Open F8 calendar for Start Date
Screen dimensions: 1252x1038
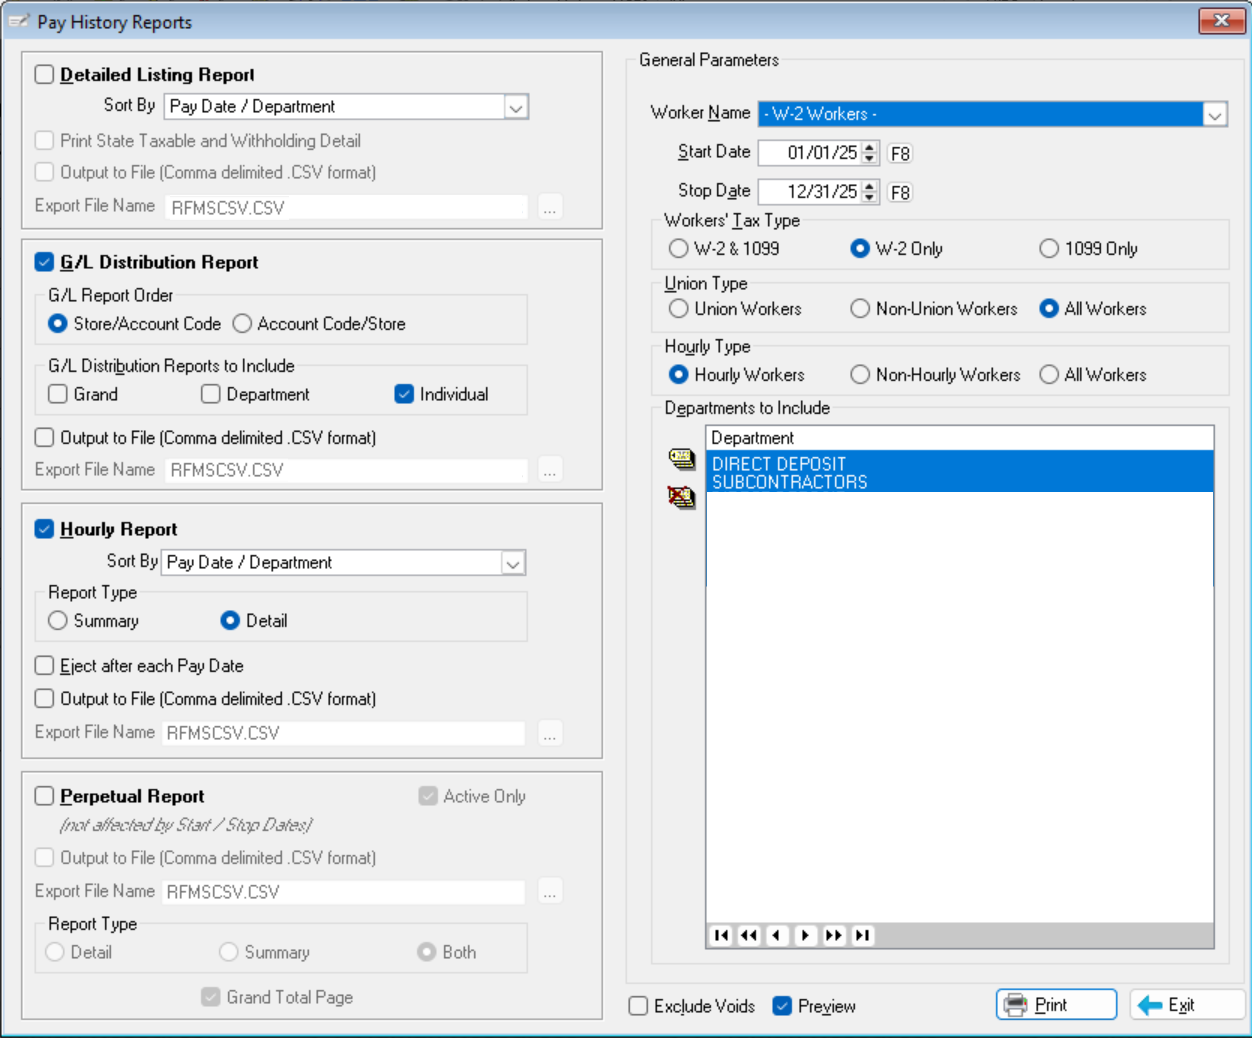(x=900, y=153)
